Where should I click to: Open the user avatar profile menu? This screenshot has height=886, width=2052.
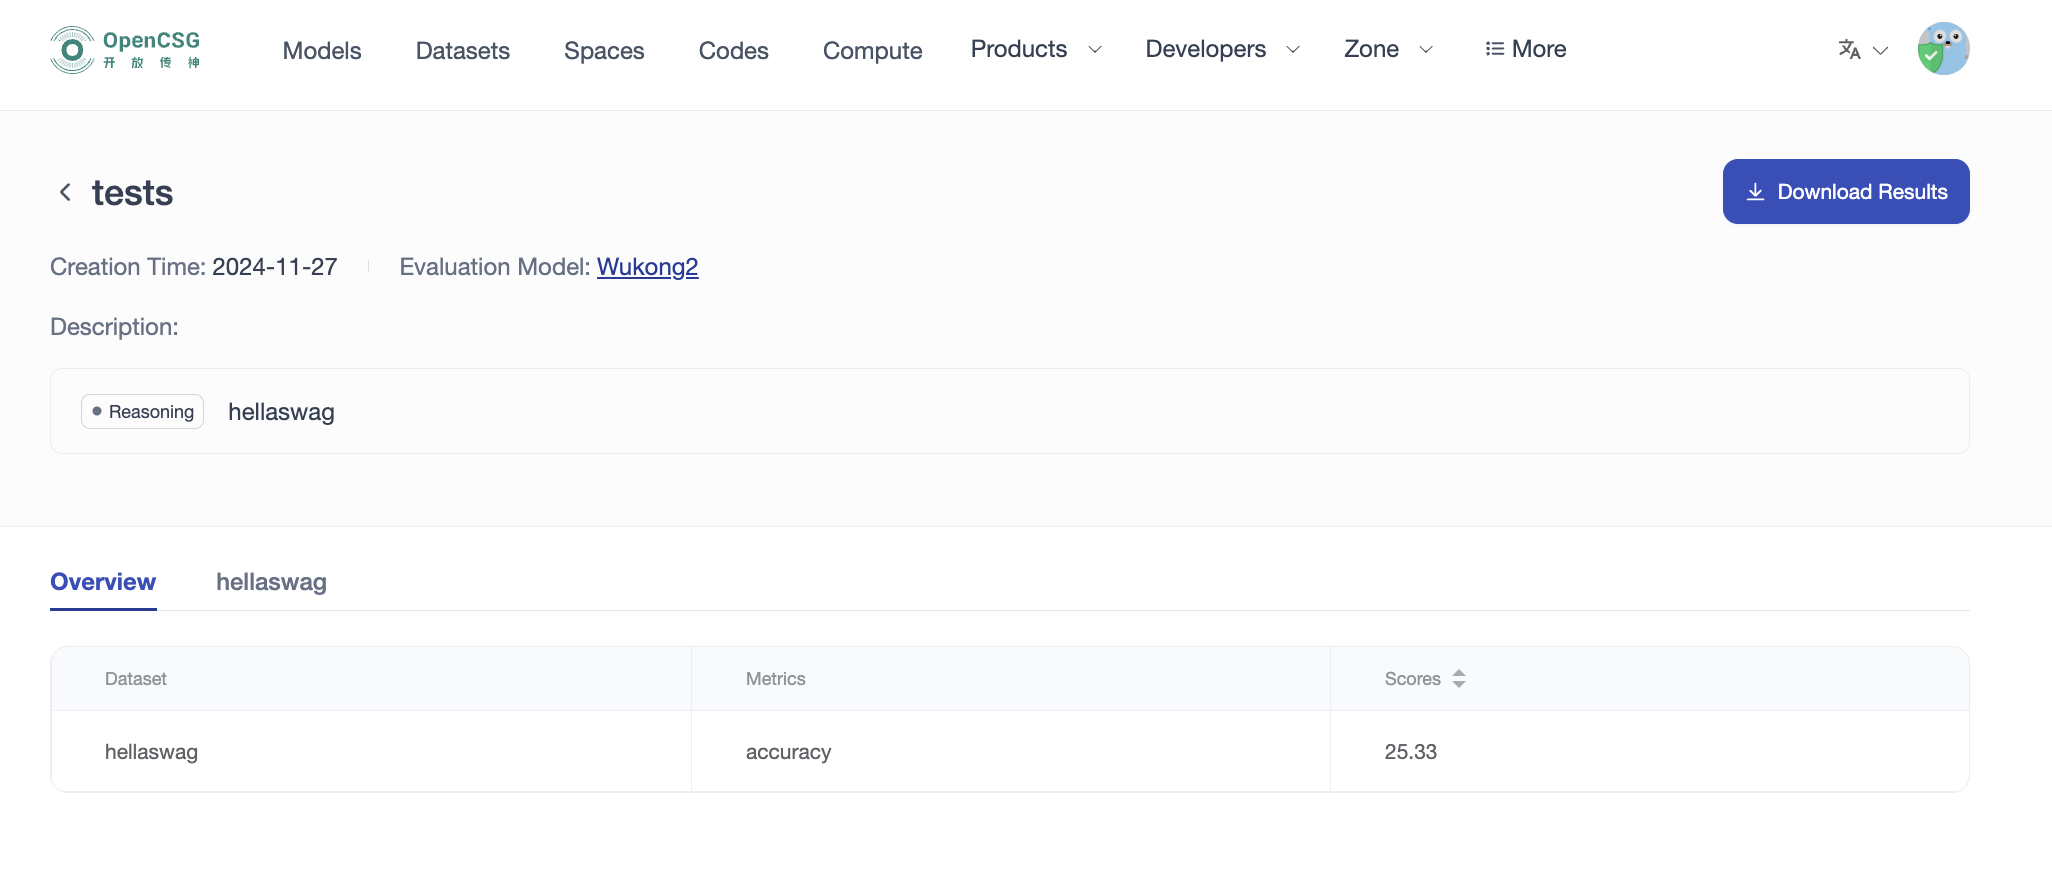[1942, 49]
